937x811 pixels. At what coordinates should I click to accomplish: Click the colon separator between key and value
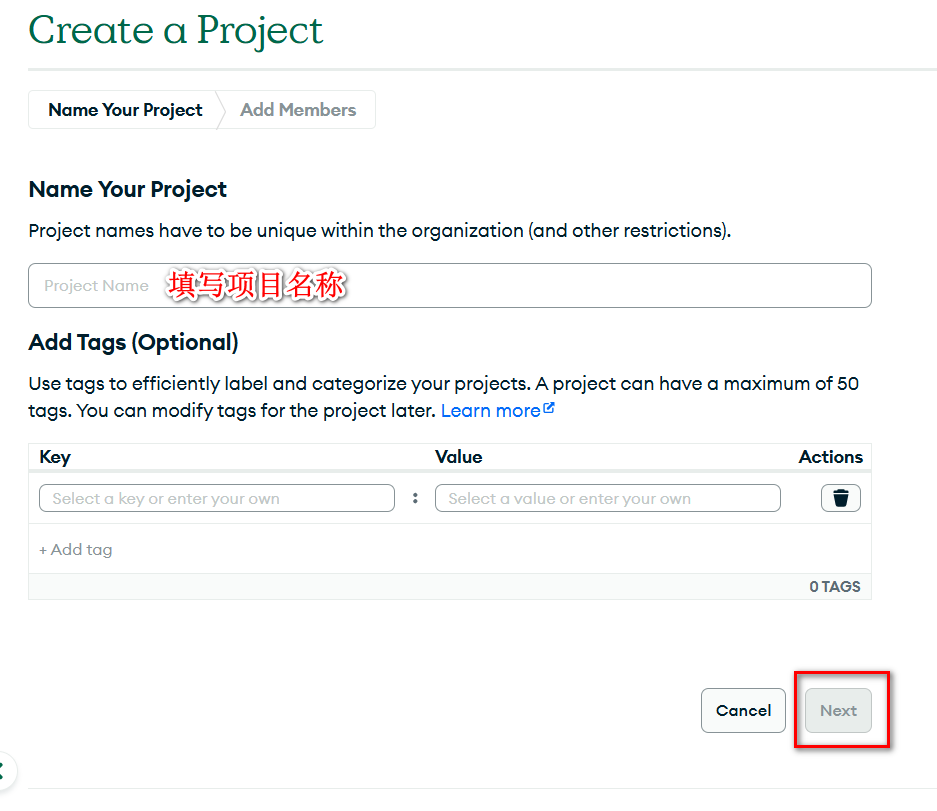click(x=415, y=498)
